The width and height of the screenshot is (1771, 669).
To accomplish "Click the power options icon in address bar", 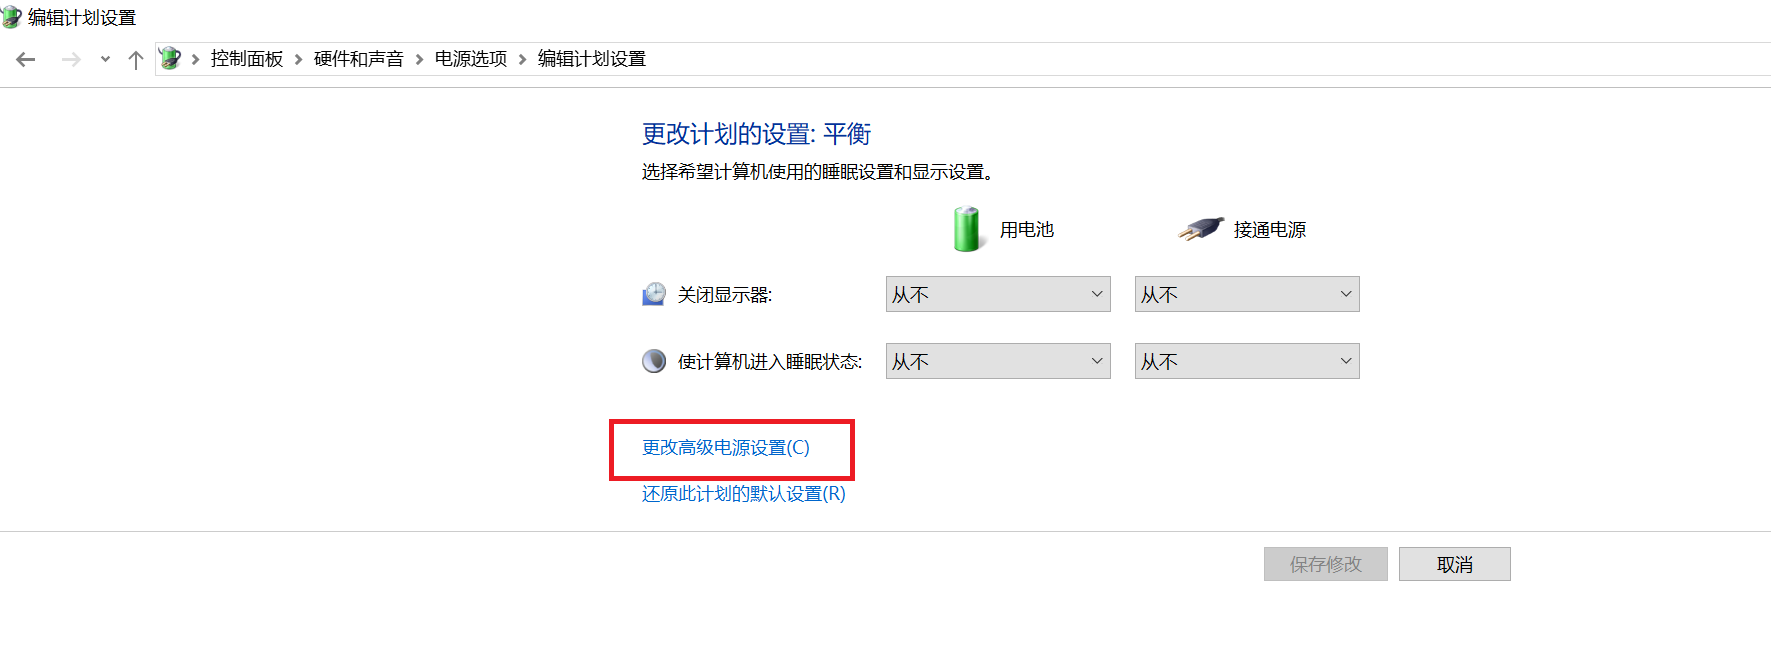I will [x=170, y=59].
